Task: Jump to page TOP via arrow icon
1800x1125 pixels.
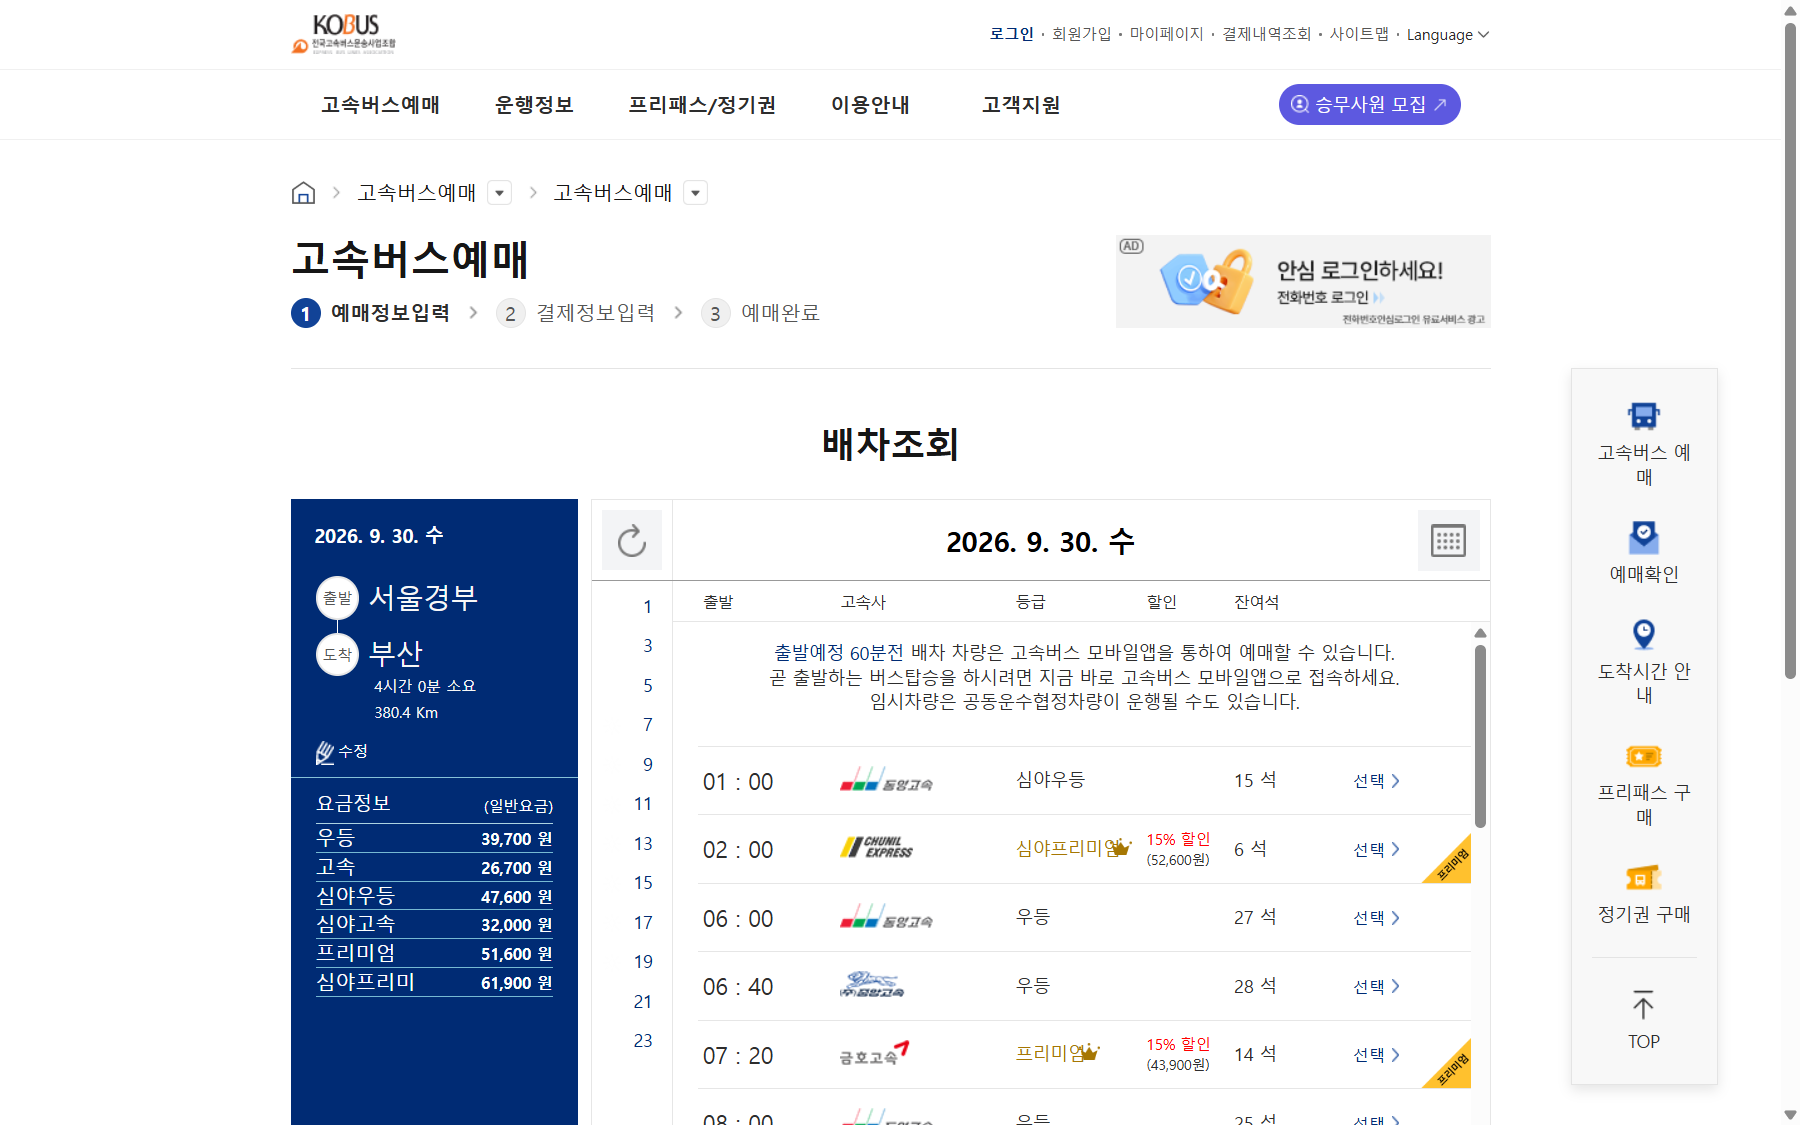Action: pos(1644,1019)
